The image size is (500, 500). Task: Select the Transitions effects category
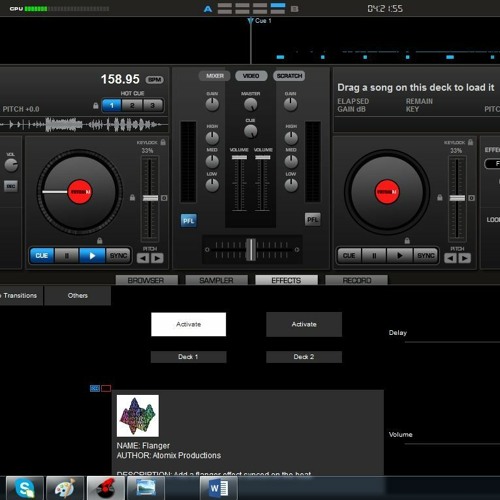(x=21, y=295)
